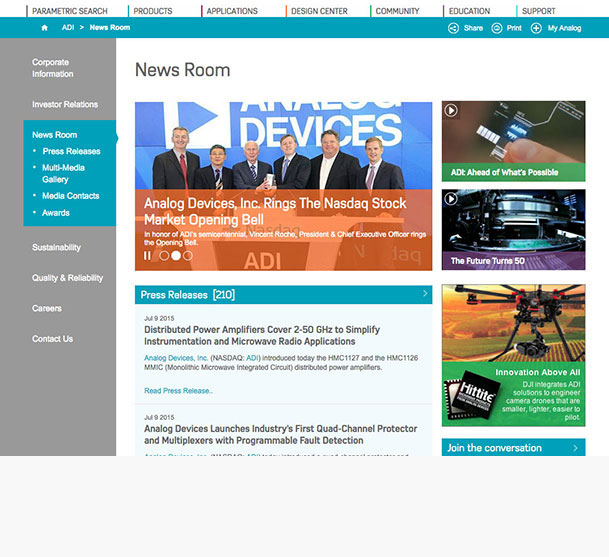The height and width of the screenshot is (557, 609).
Task: Select the third carousel slide dot
Action: click(x=188, y=256)
